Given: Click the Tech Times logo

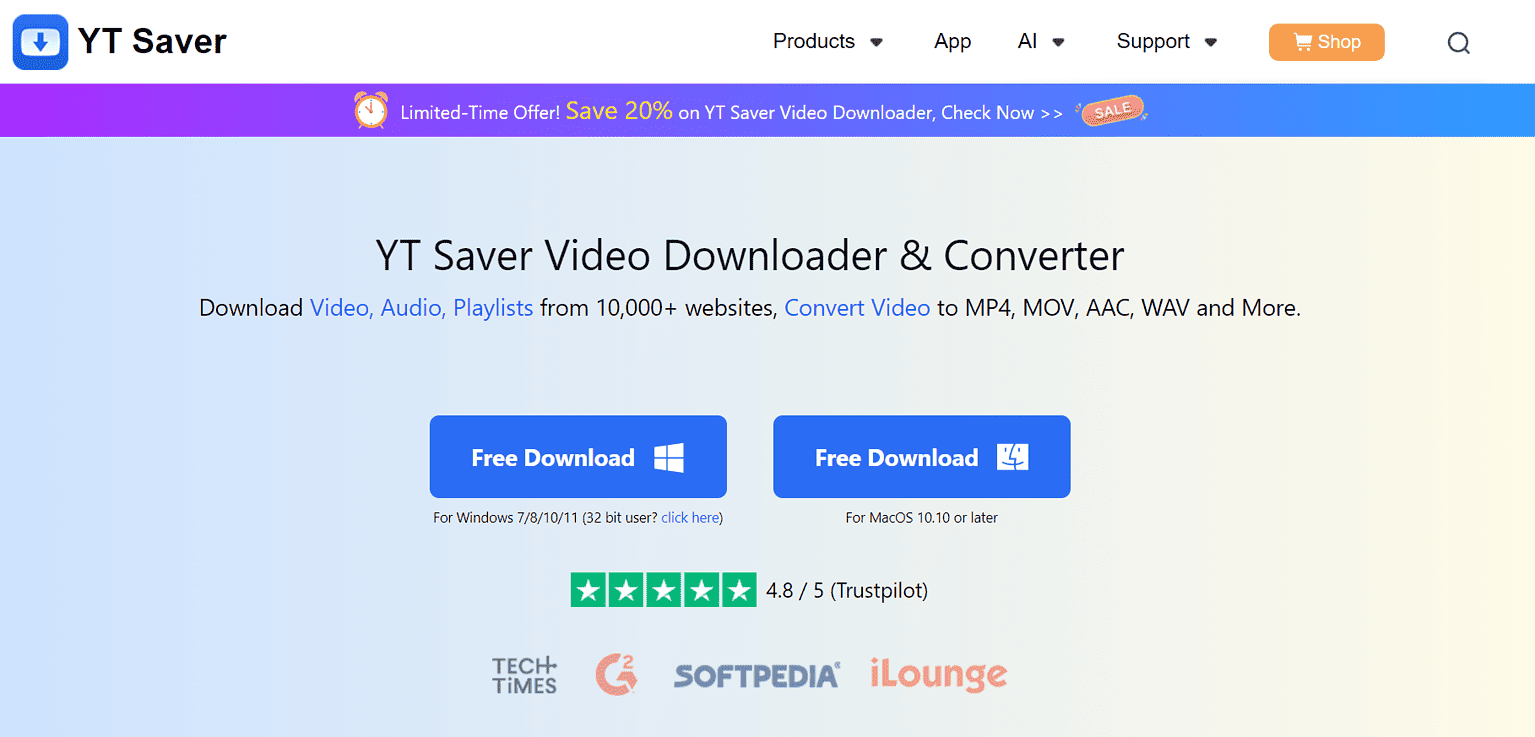Looking at the screenshot, I should (x=525, y=676).
